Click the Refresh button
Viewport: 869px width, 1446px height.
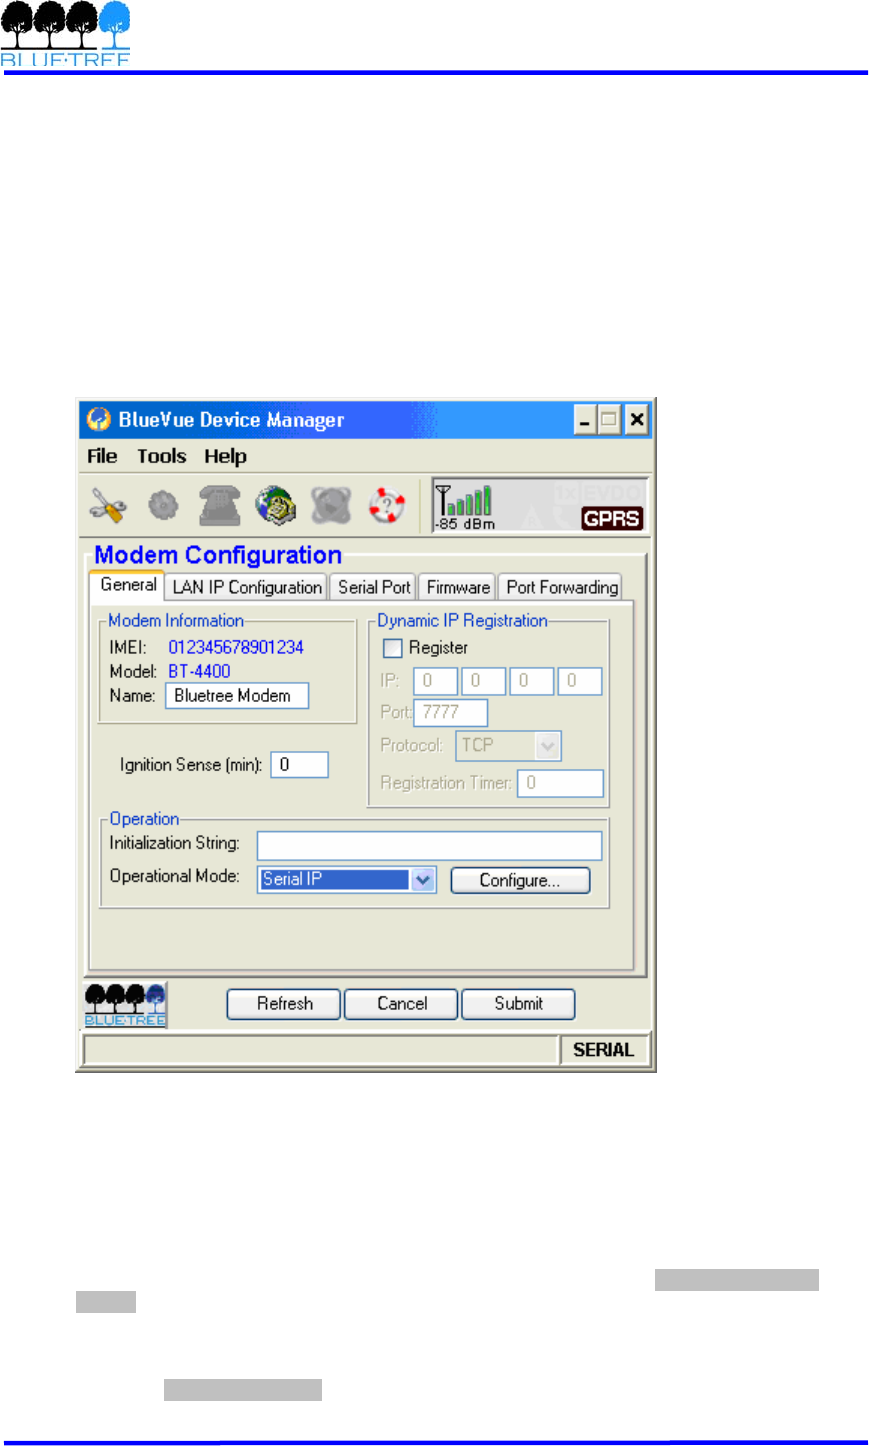[284, 1004]
